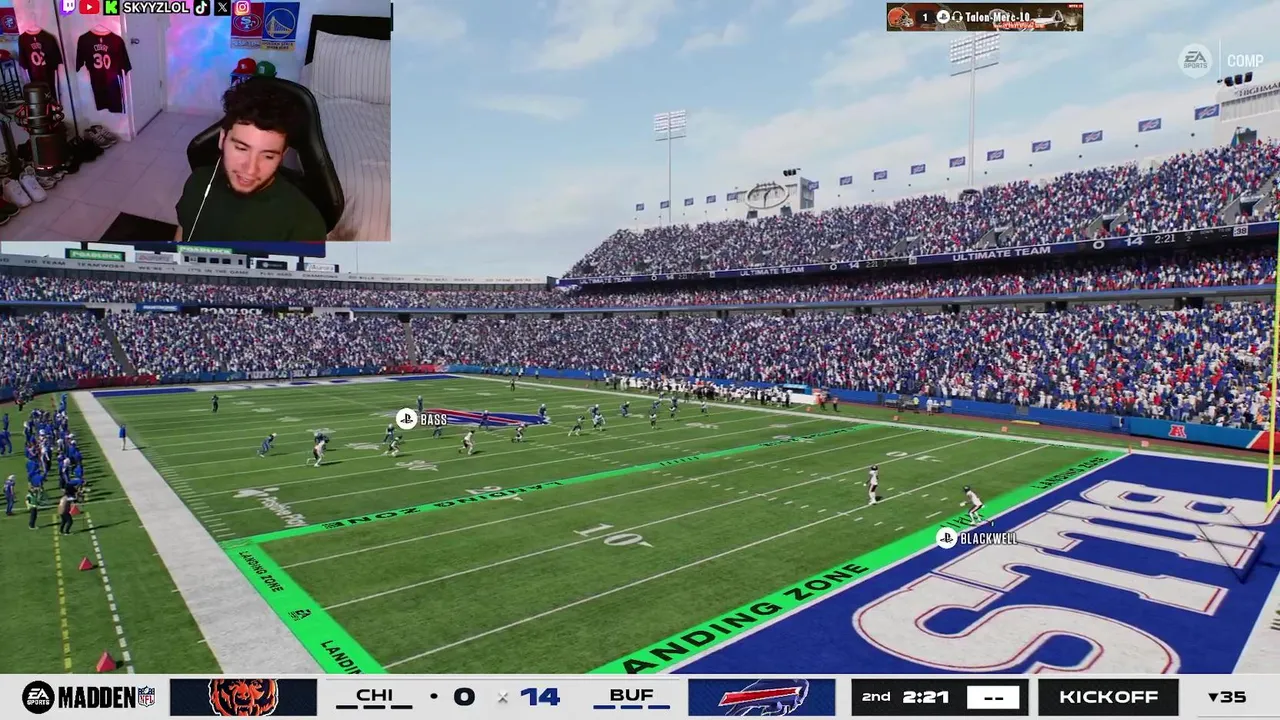This screenshot has width=1280, height=720.
Task: Click the CHI team abbreviation
Action: point(374,695)
